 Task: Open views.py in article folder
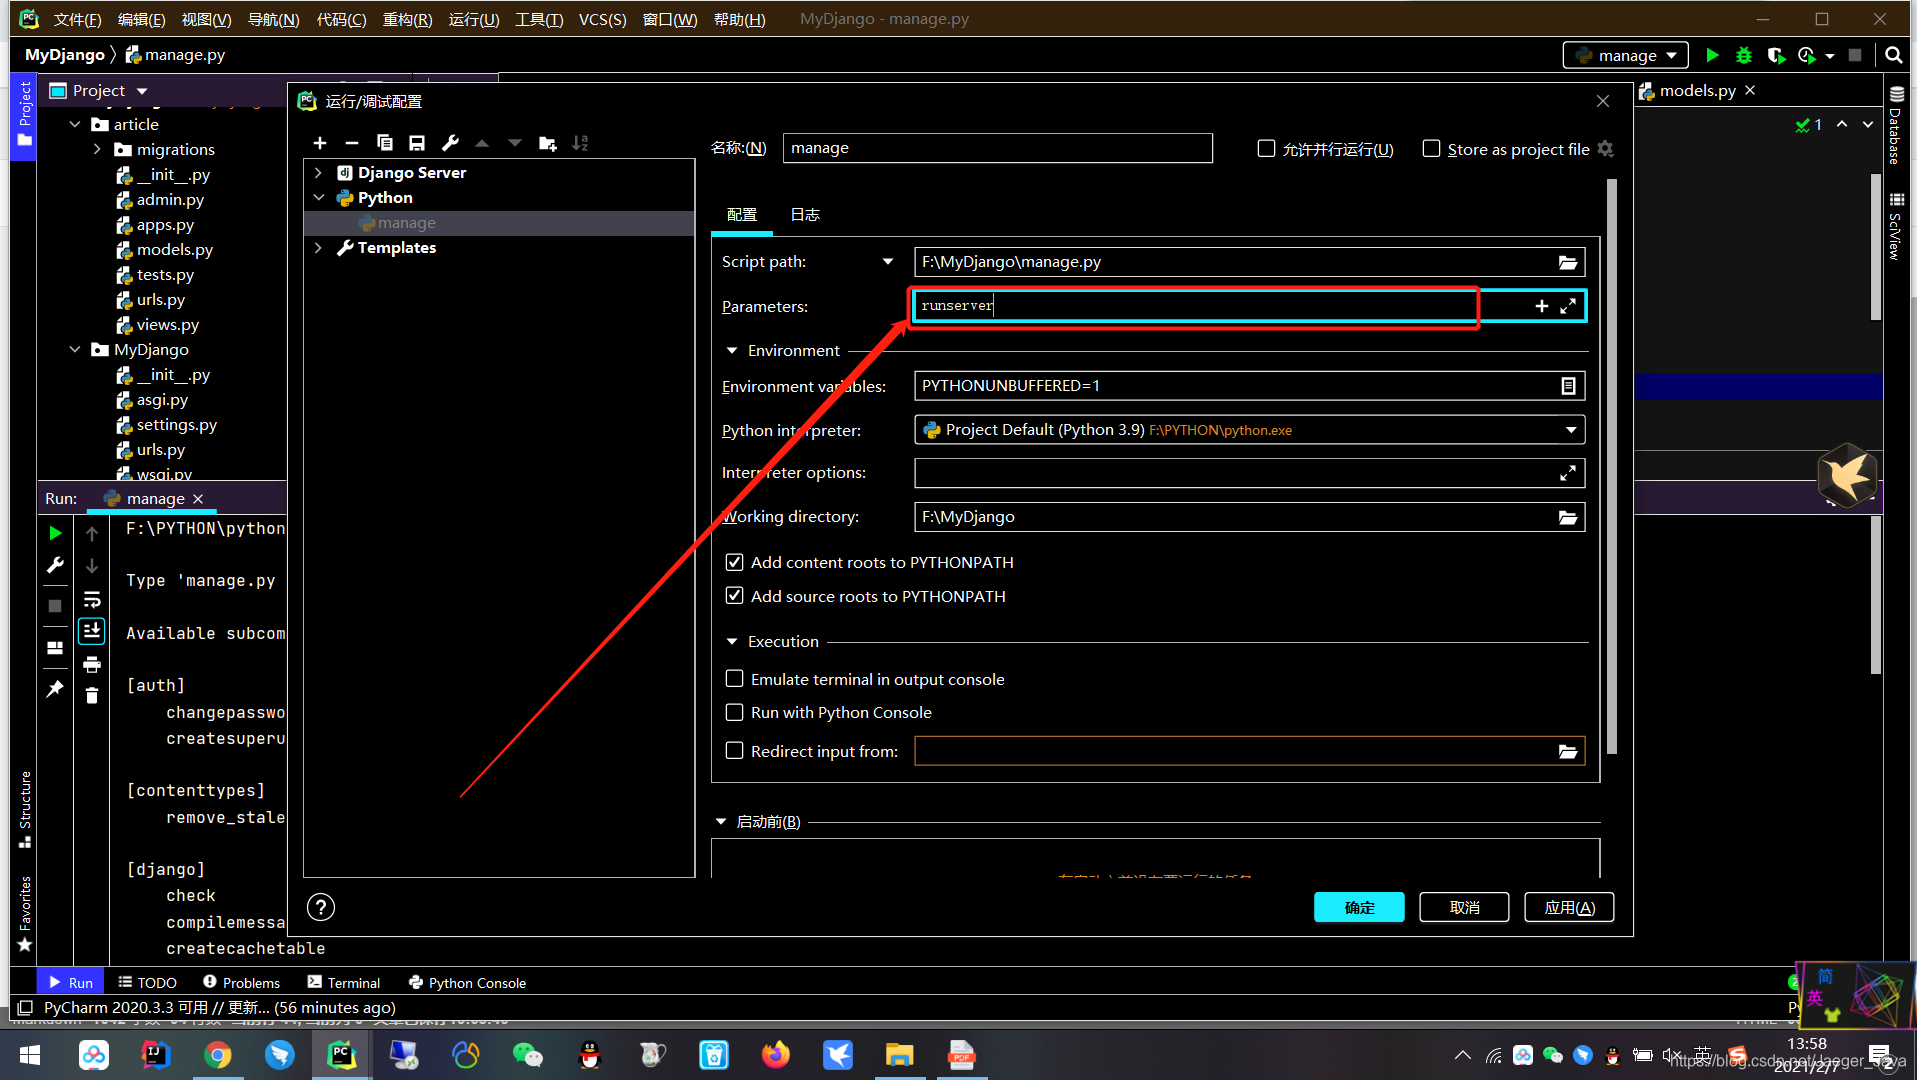167,325
